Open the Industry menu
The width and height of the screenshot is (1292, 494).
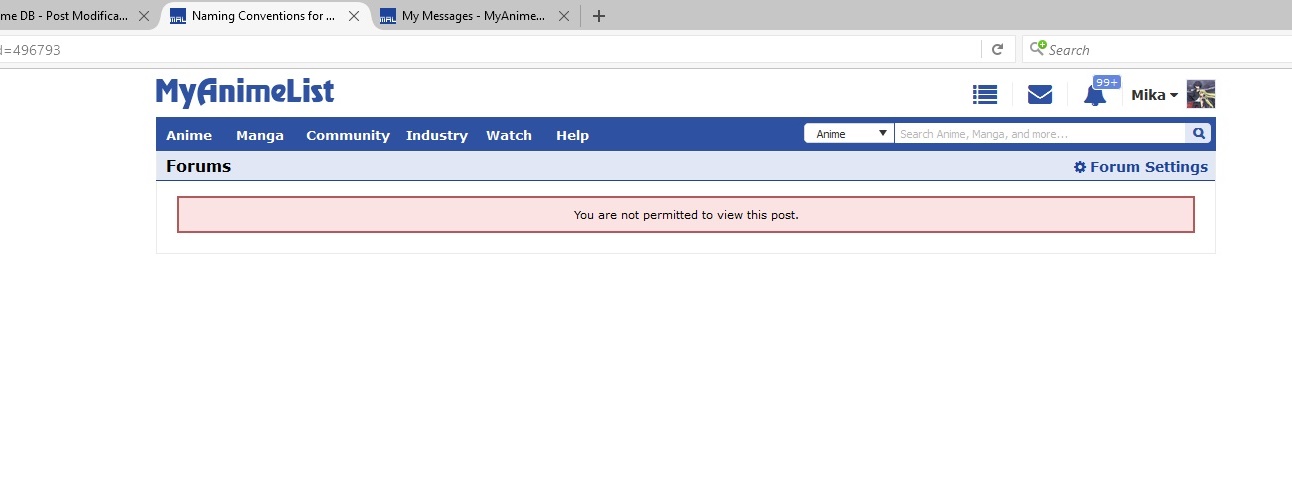point(436,135)
